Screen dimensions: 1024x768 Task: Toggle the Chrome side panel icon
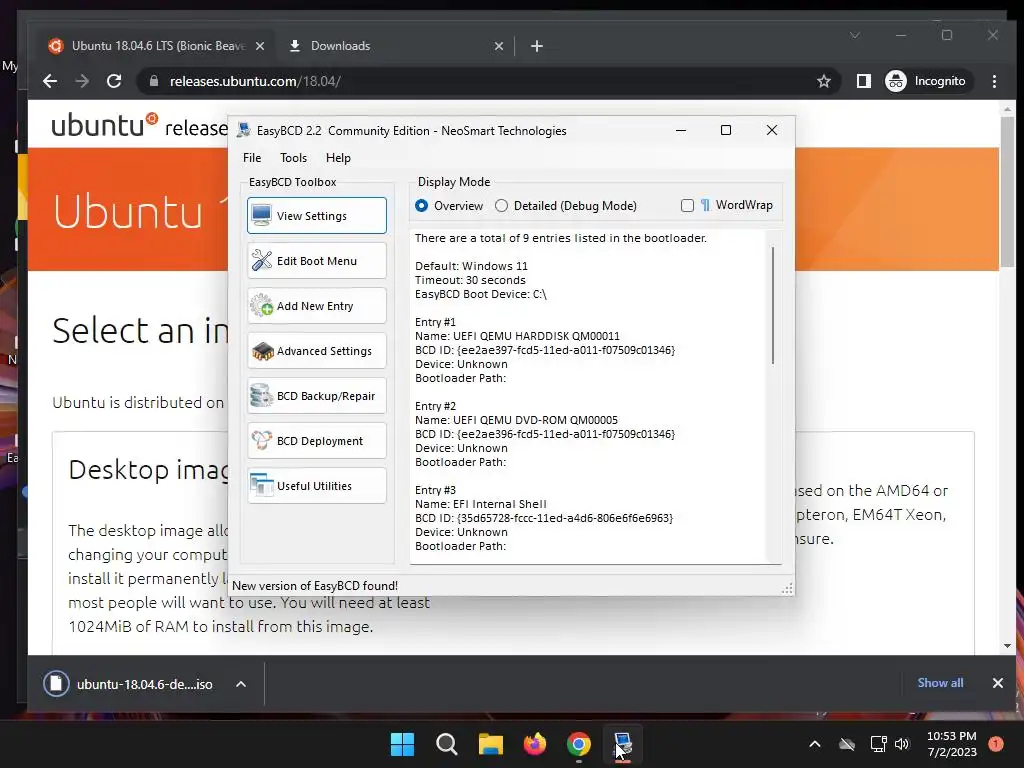863,81
